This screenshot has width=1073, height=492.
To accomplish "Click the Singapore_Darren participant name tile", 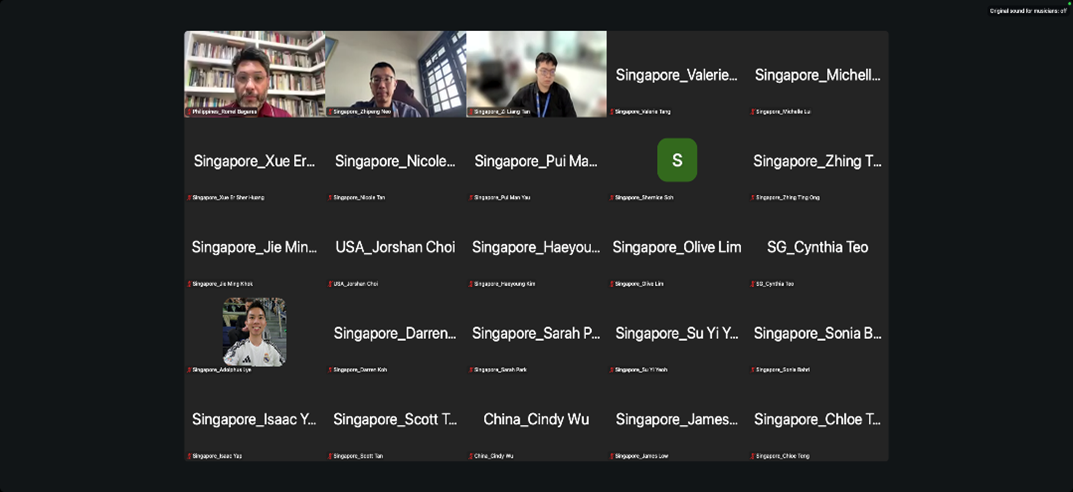I will pyautogui.click(x=395, y=333).
